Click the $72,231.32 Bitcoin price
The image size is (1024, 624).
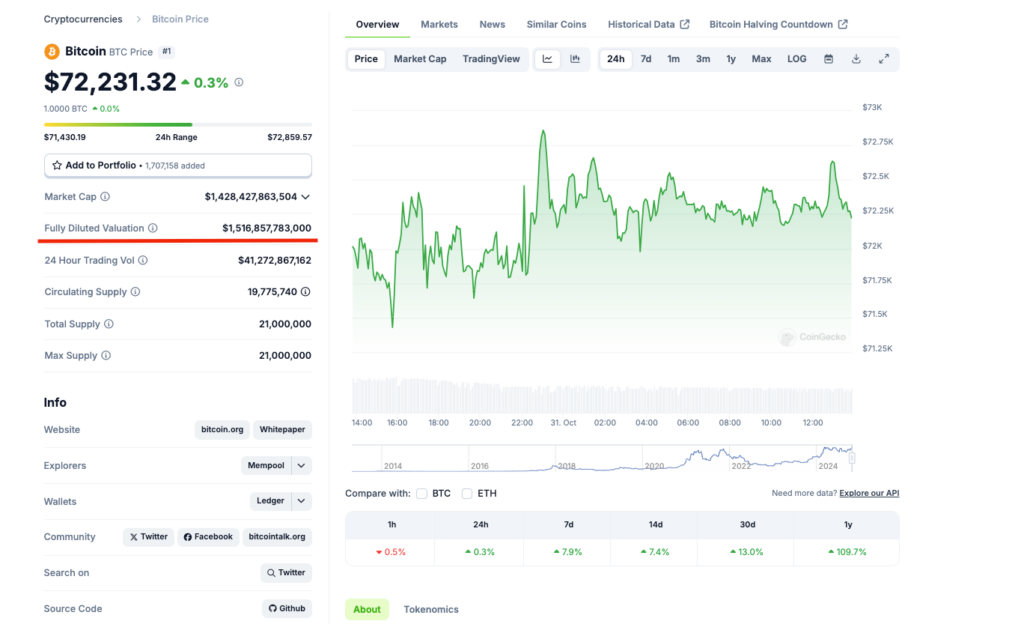coord(110,82)
